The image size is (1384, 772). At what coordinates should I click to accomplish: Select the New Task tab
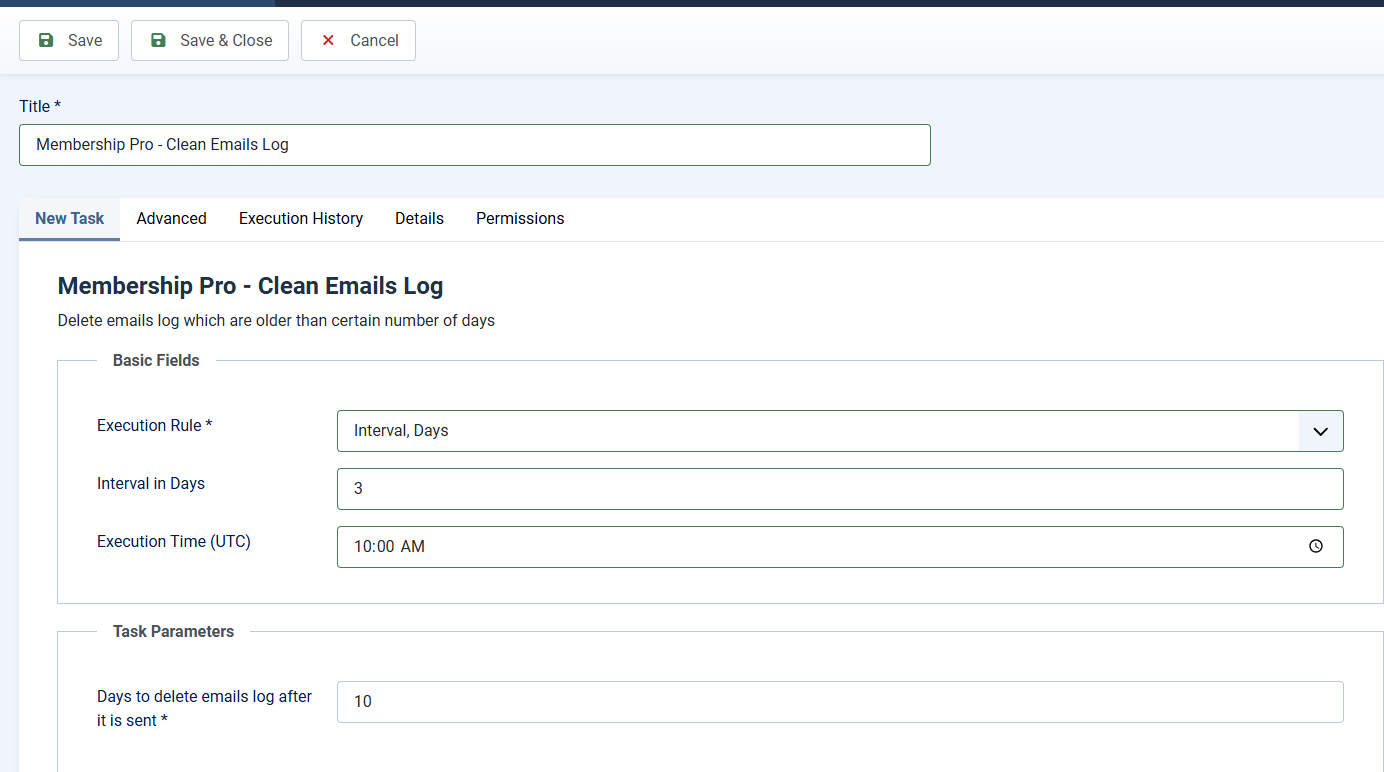[x=70, y=219]
